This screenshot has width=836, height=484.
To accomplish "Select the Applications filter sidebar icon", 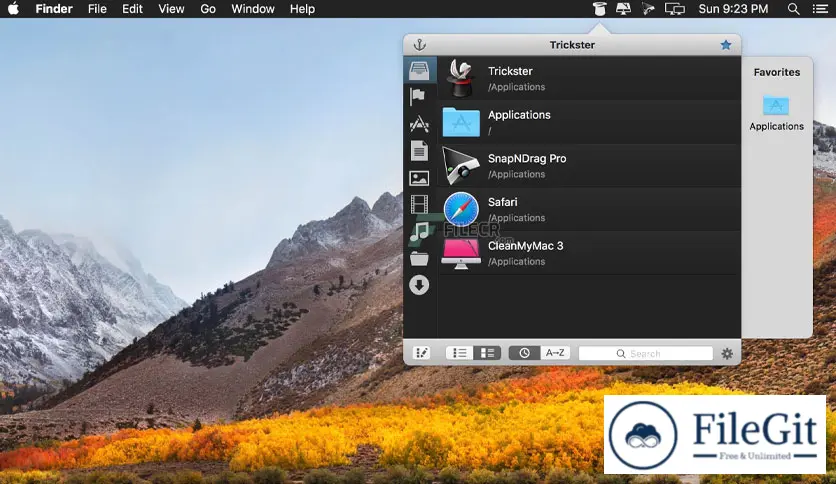I will coord(419,124).
